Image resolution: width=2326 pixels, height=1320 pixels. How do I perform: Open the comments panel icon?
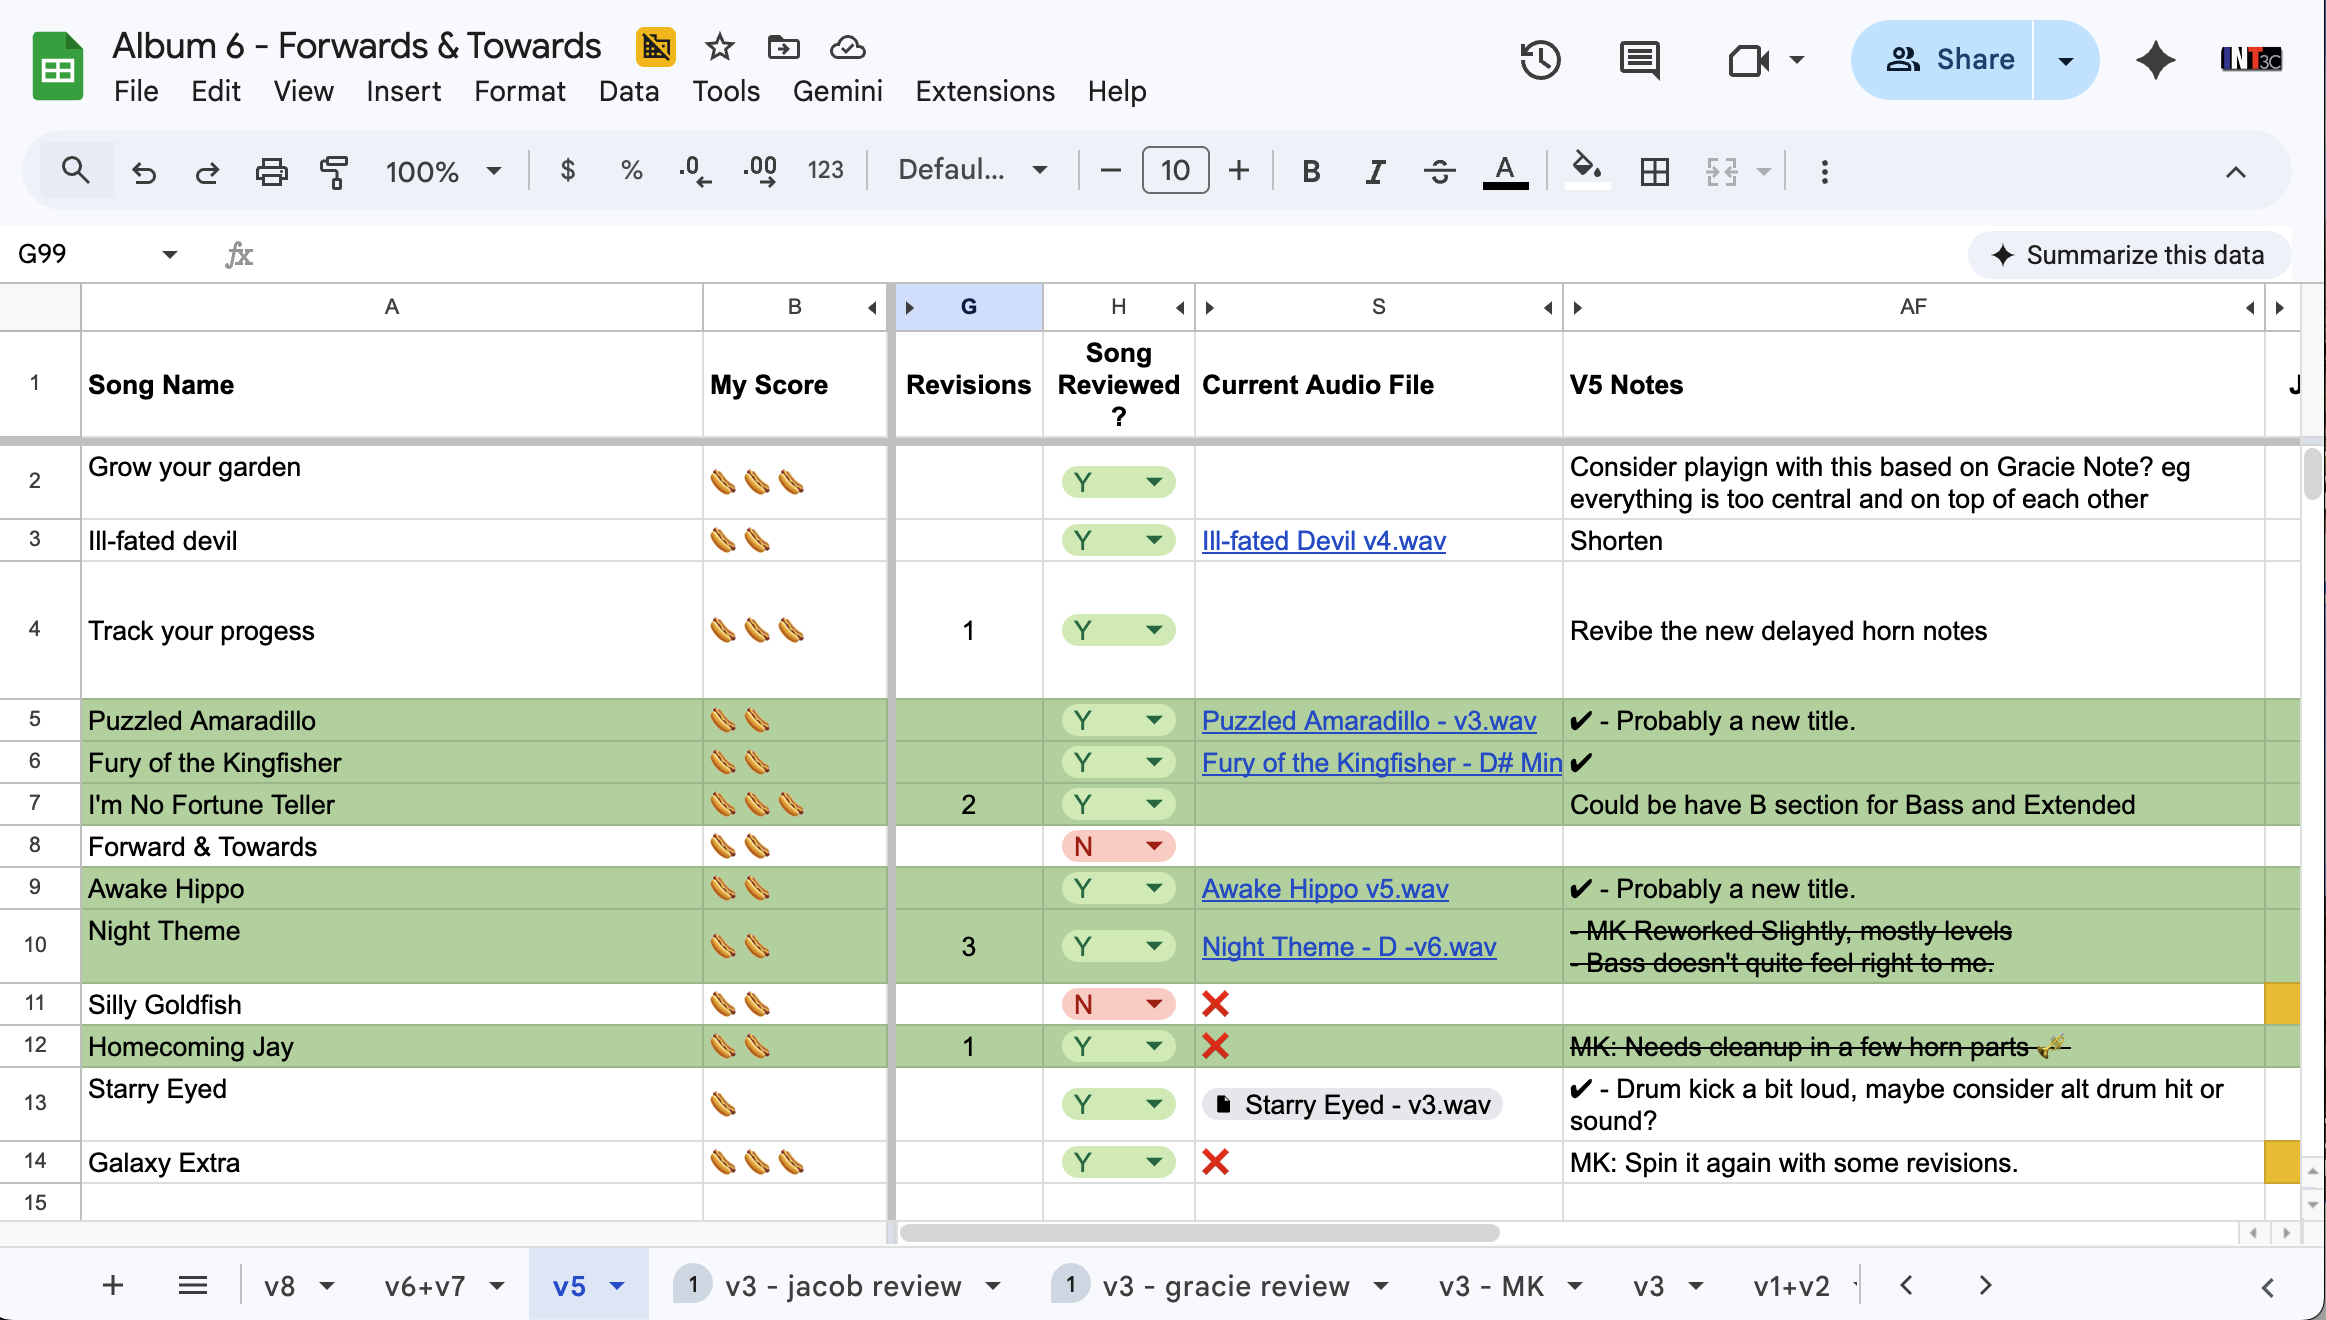[x=1639, y=60]
